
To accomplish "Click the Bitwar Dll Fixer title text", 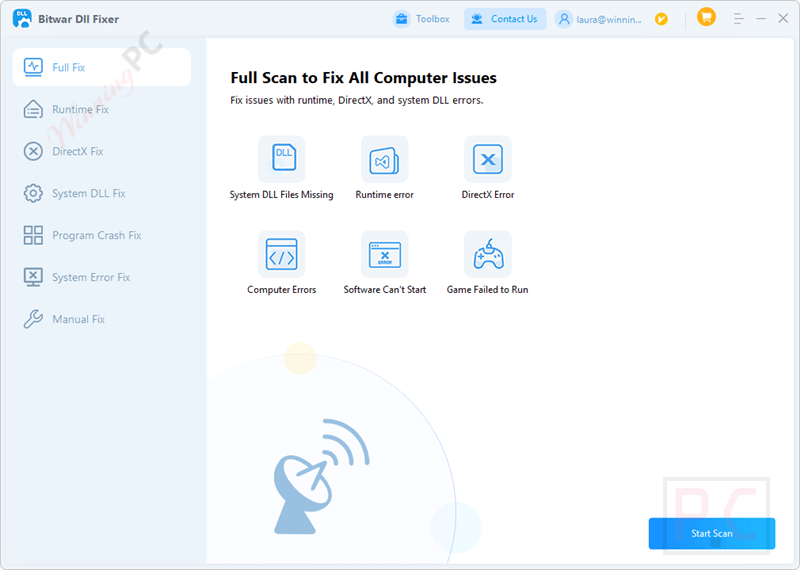I will 79,19.
